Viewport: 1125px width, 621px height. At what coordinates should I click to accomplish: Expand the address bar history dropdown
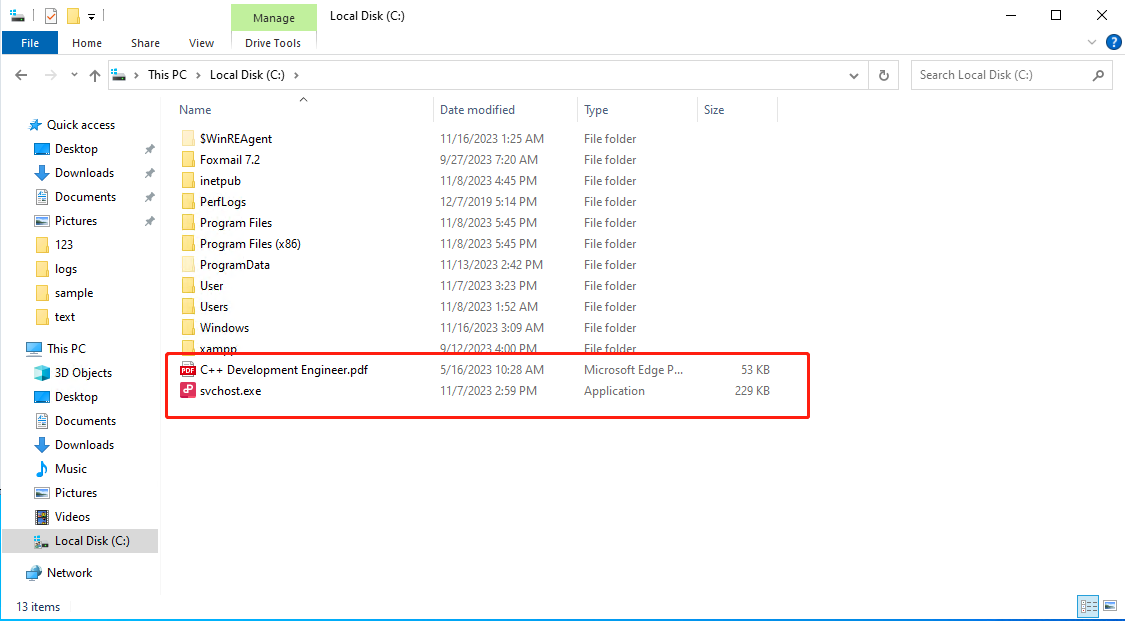(x=853, y=75)
